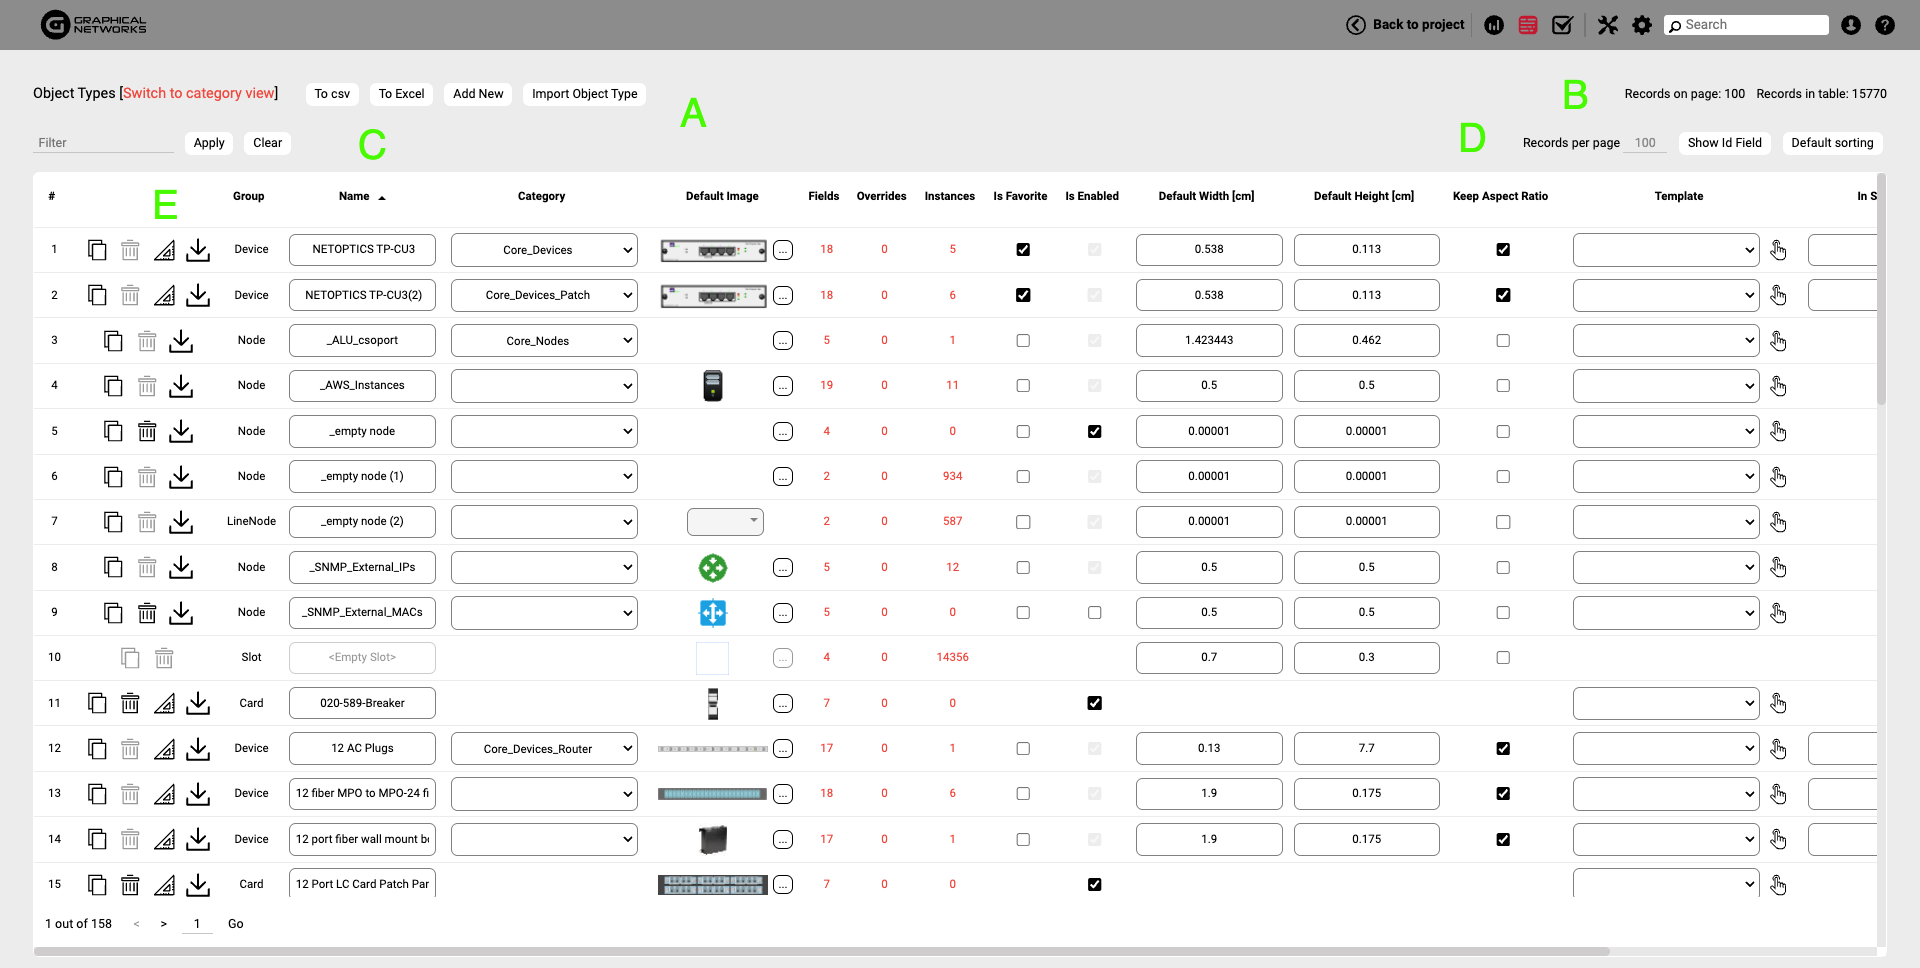Duplicate the NETOPTICS TP-CU3 object type
The image size is (1920, 968).
point(97,250)
